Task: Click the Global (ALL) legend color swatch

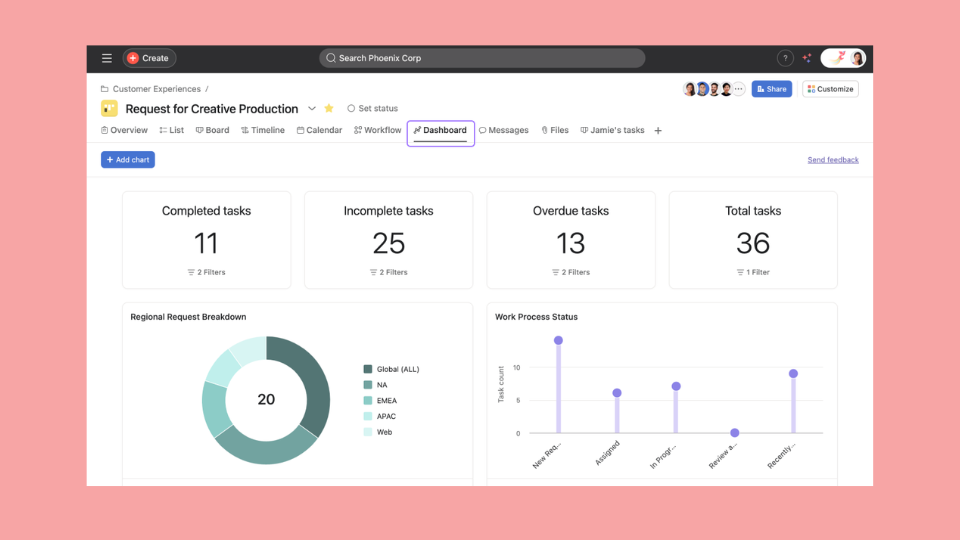Action: coord(368,369)
